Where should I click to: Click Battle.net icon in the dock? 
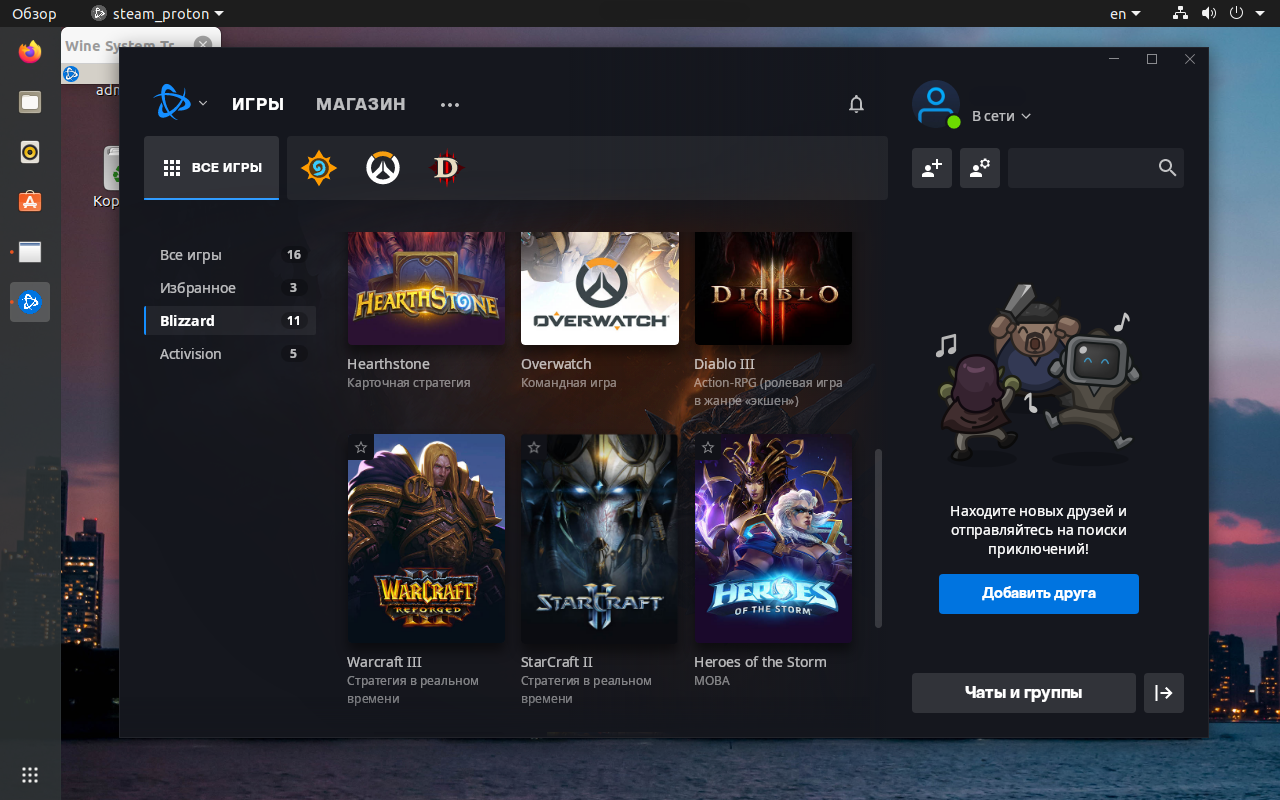[x=30, y=302]
